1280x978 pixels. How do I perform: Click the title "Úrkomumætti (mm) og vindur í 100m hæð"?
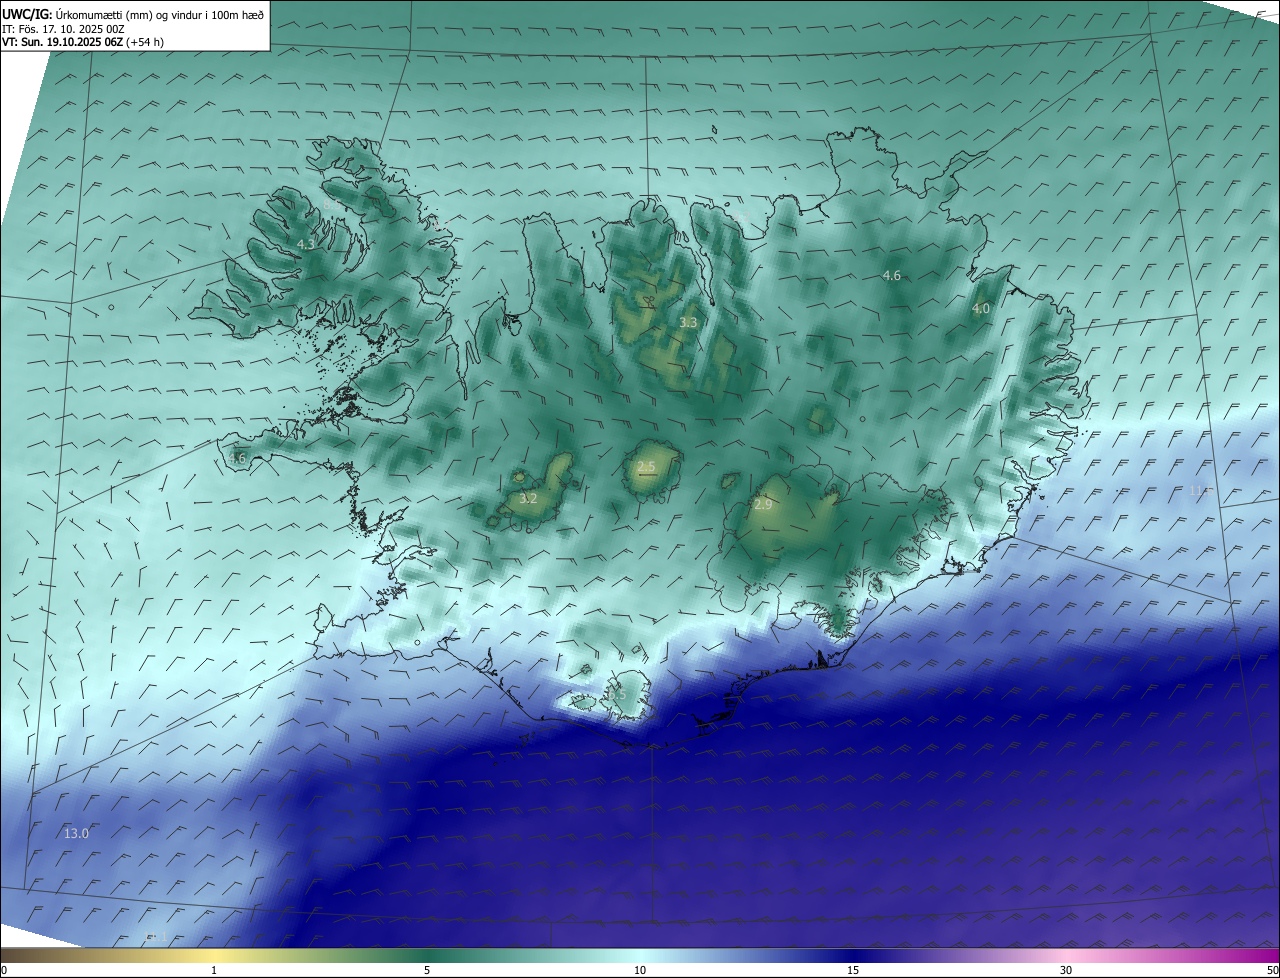coord(158,14)
